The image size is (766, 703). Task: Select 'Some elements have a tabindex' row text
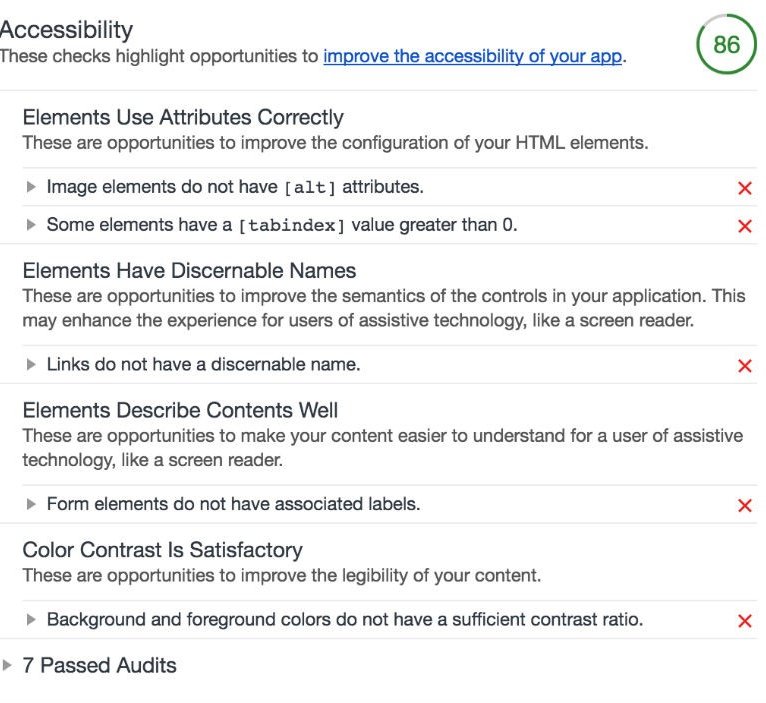(282, 225)
